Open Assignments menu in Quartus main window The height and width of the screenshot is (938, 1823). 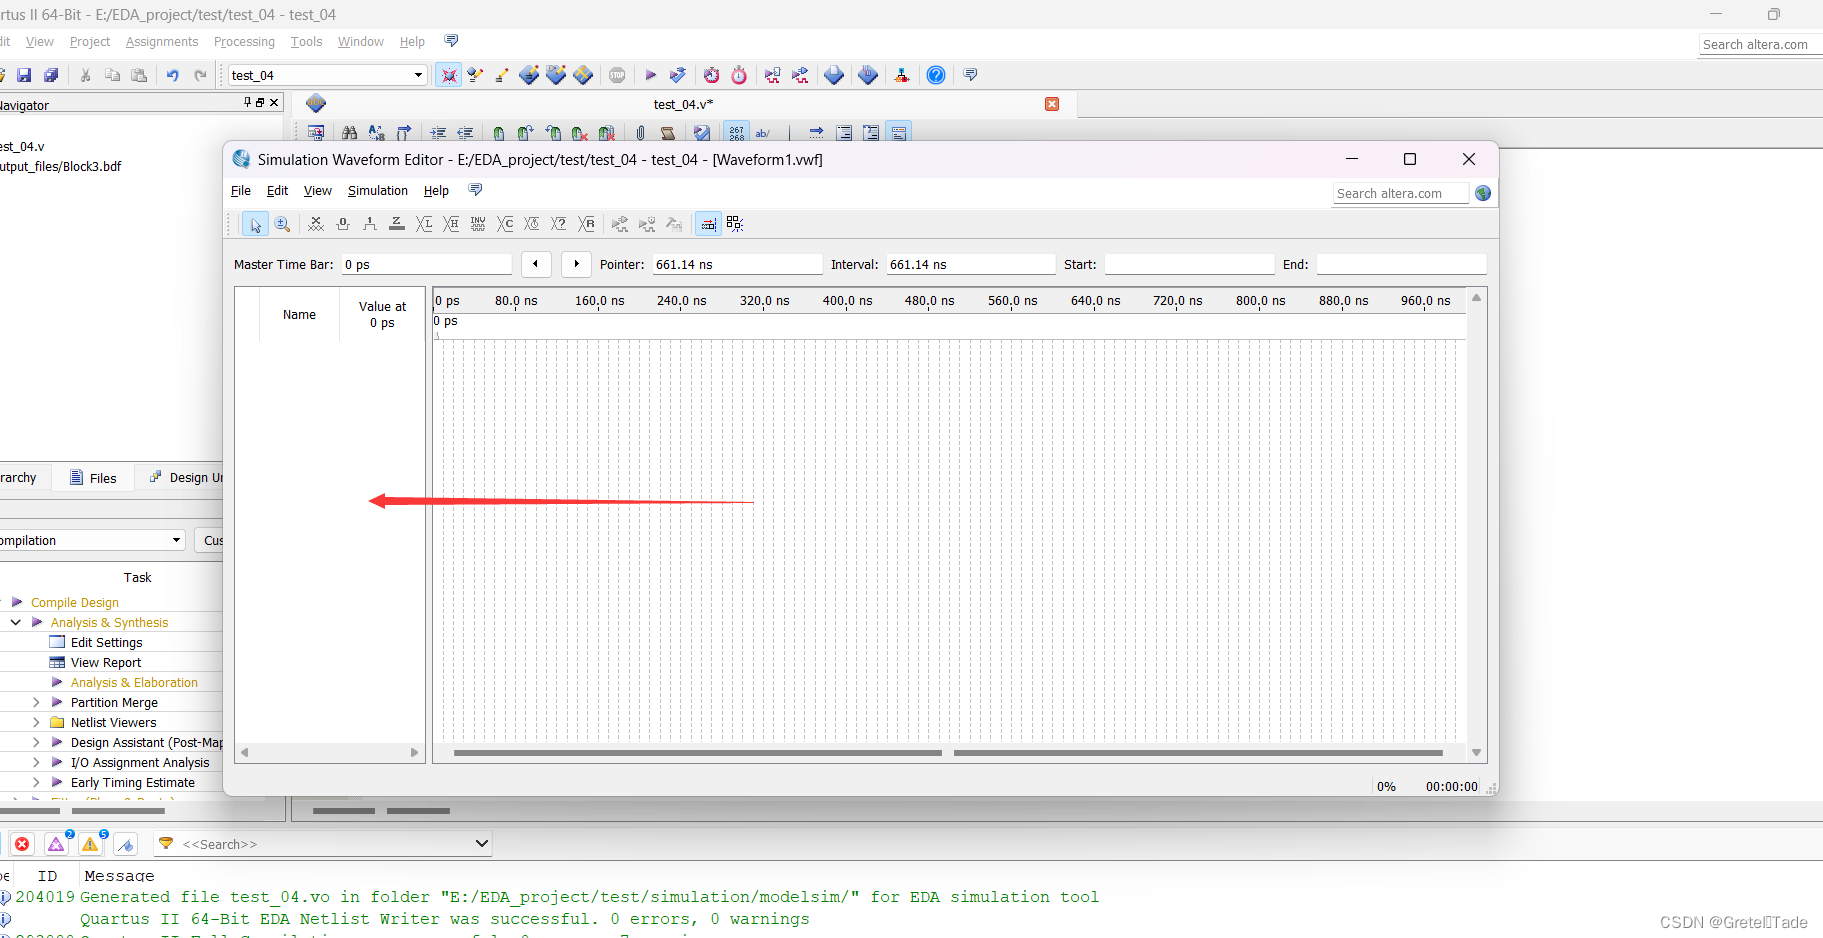162,42
